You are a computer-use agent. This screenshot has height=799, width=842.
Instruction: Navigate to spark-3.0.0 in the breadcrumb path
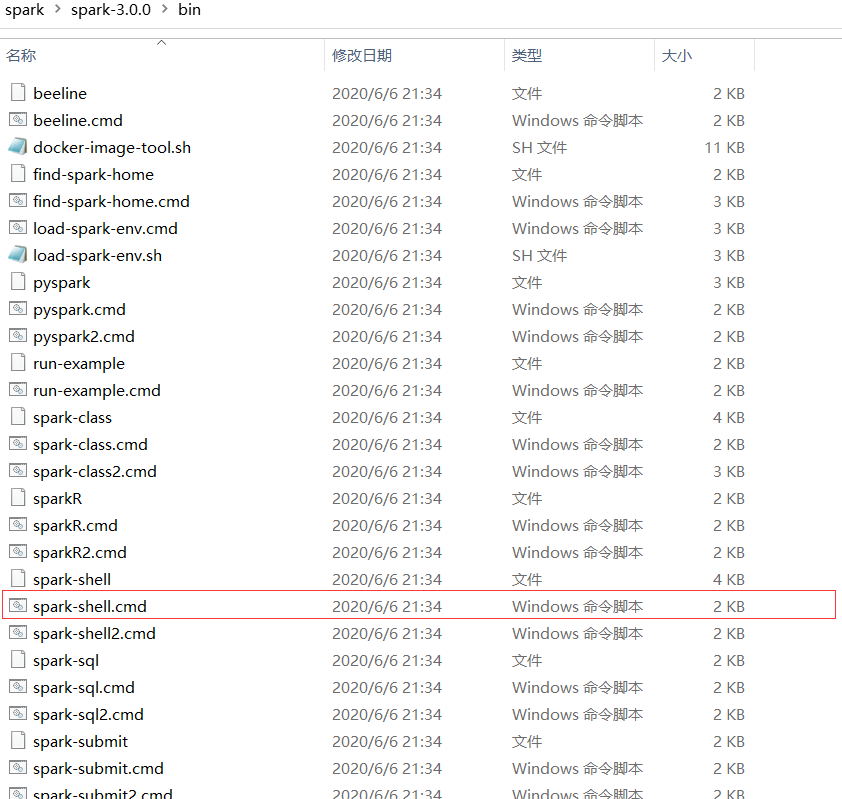point(111,10)
